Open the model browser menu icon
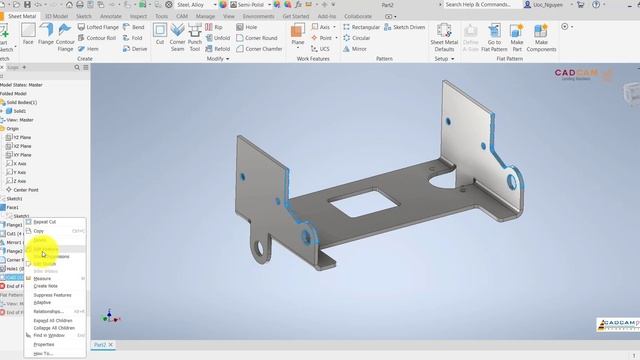Viewport: 640px width, 360px height. [x=86, y=67]
